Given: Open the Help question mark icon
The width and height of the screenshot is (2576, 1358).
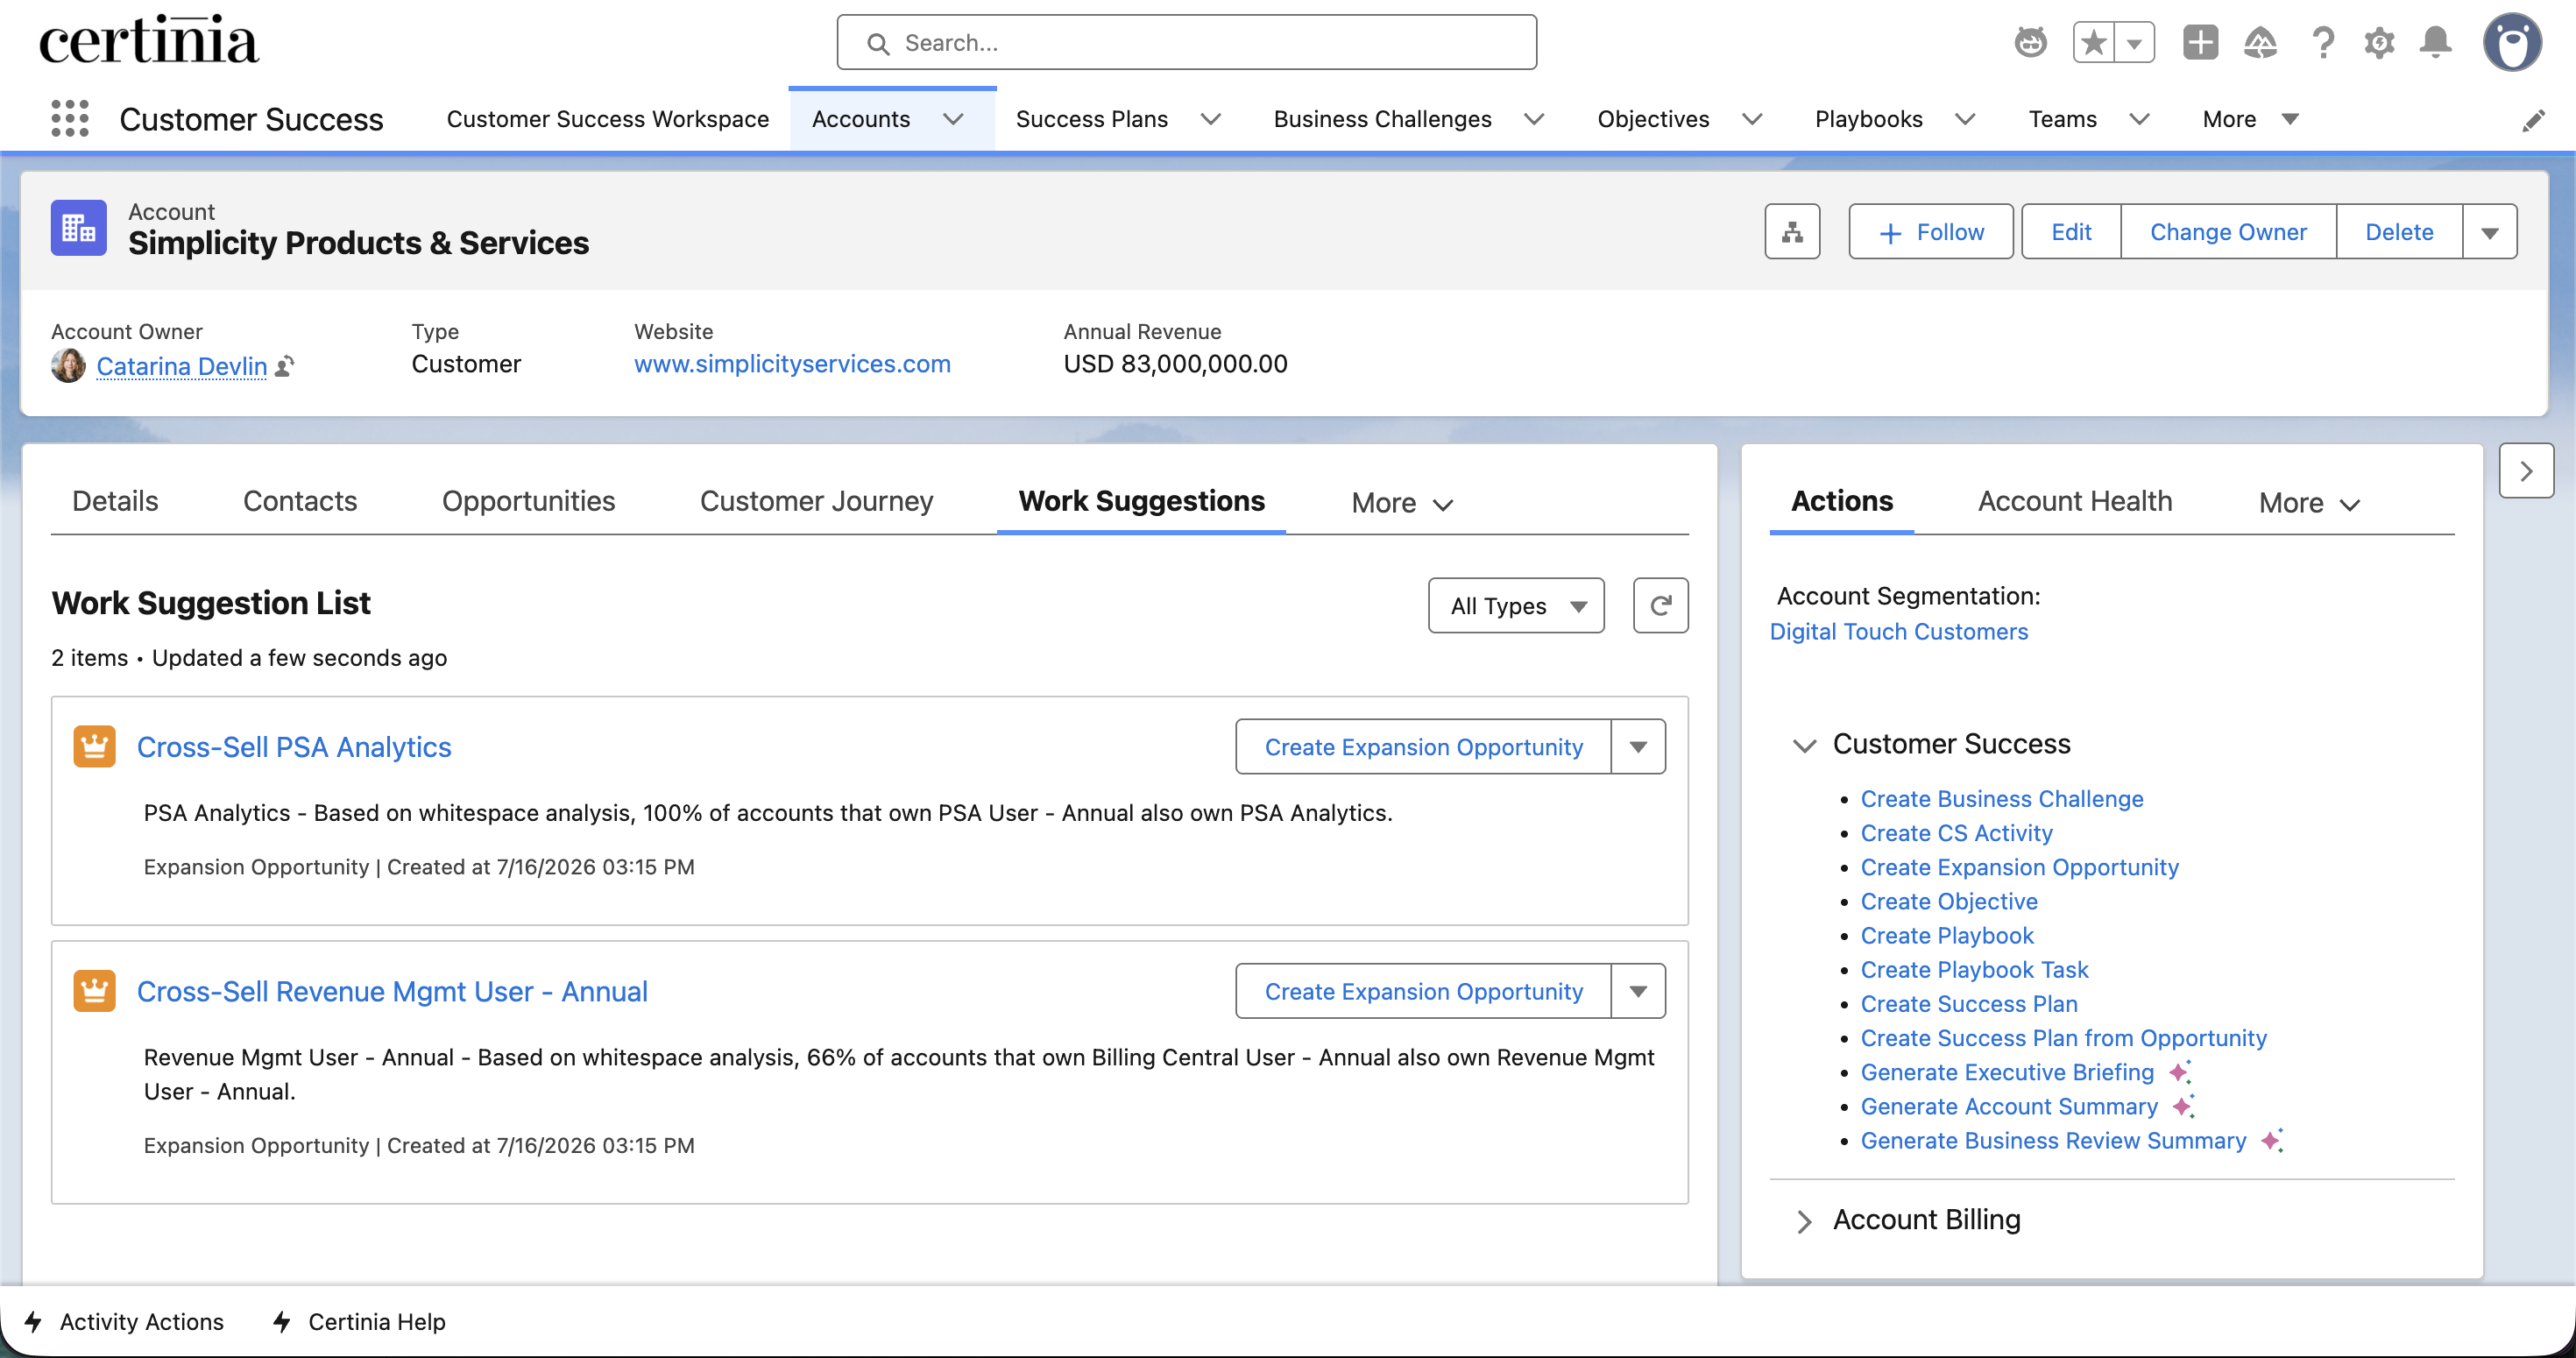Looking at the screenshot, I should [x=2322, y=42].
